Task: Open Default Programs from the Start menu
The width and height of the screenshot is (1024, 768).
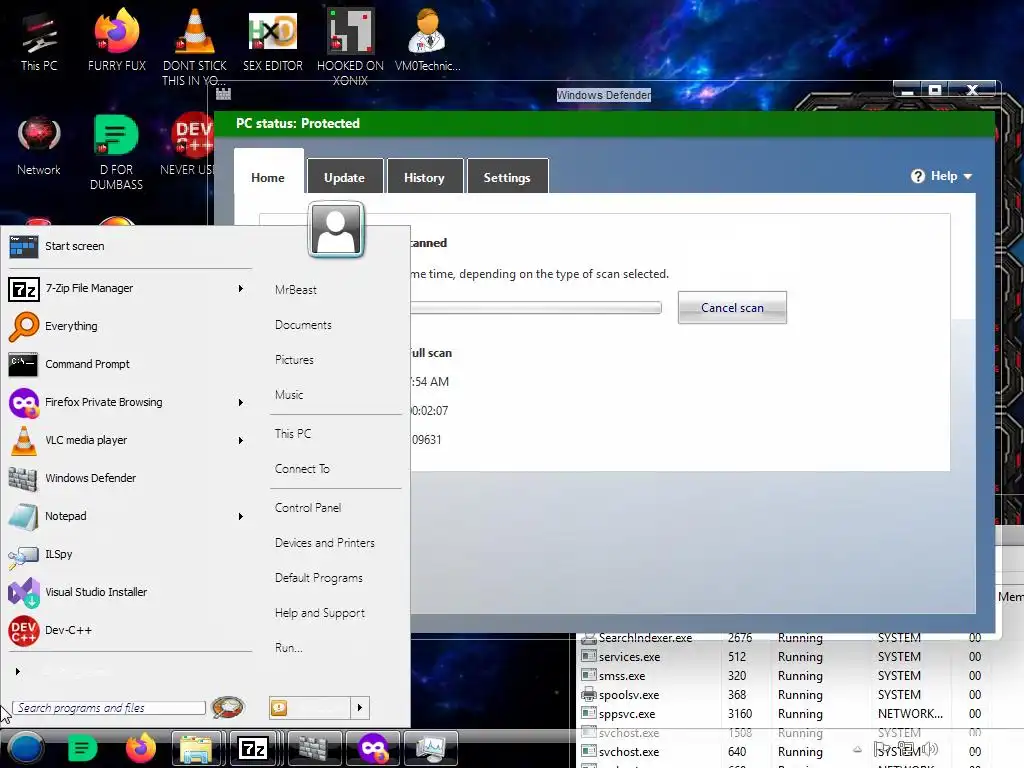Action: pos(318,578)
